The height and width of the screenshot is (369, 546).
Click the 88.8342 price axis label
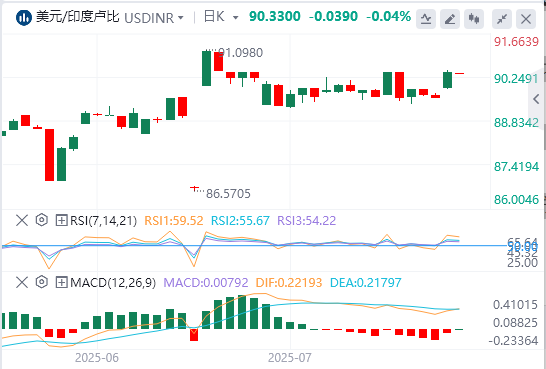point(516,123)
